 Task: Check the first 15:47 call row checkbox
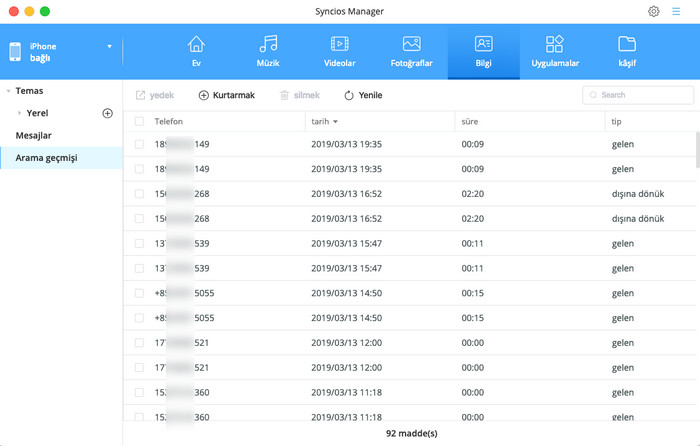coord(139,244)
